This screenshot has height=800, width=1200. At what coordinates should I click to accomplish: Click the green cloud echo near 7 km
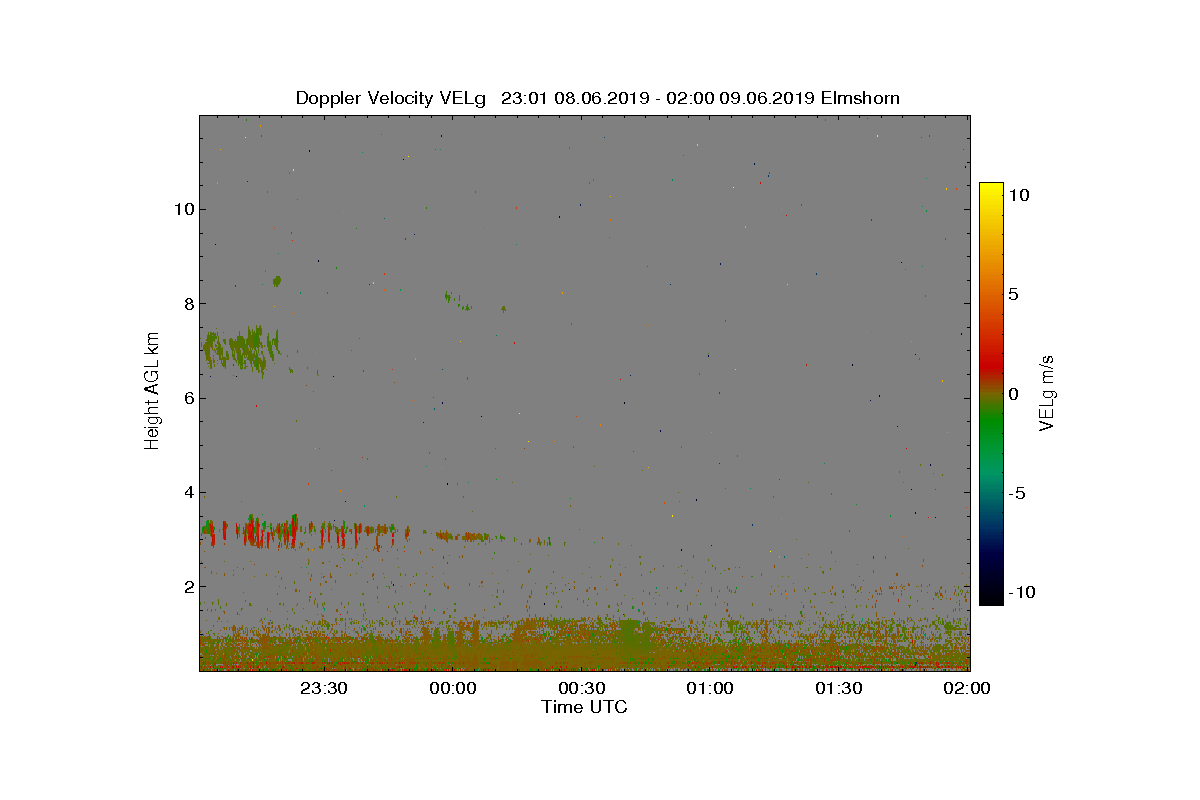(241, 349)
